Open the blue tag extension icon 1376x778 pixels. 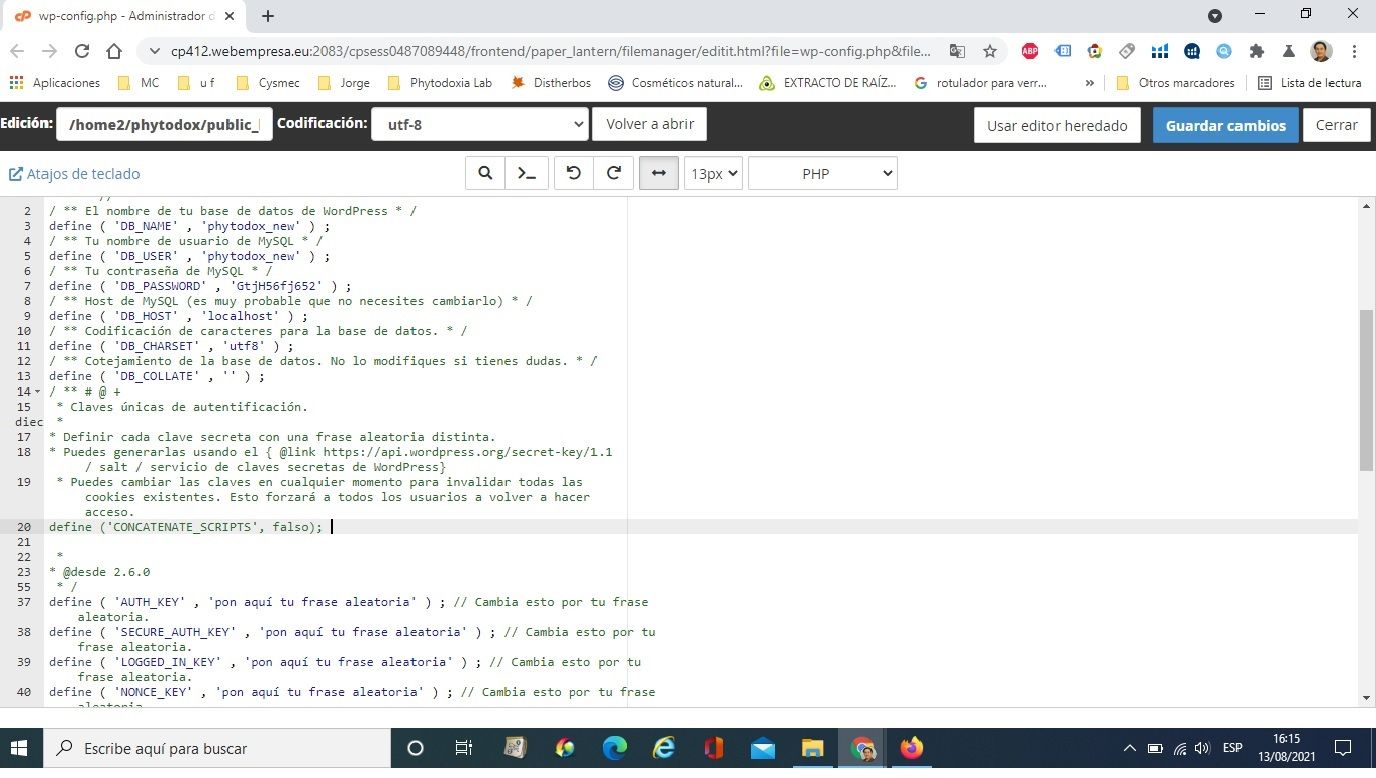1063,51
